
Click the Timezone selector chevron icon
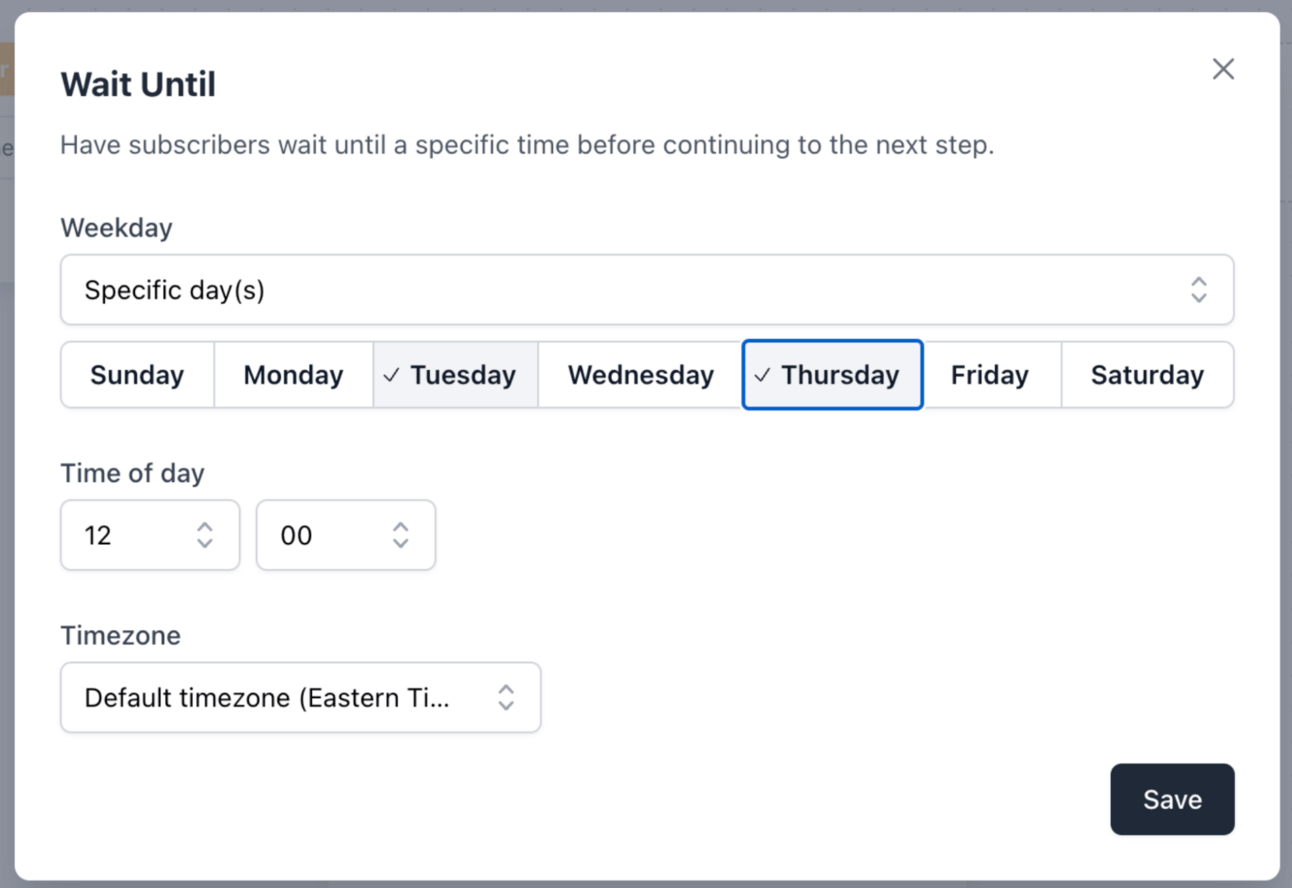click(507, 697)
